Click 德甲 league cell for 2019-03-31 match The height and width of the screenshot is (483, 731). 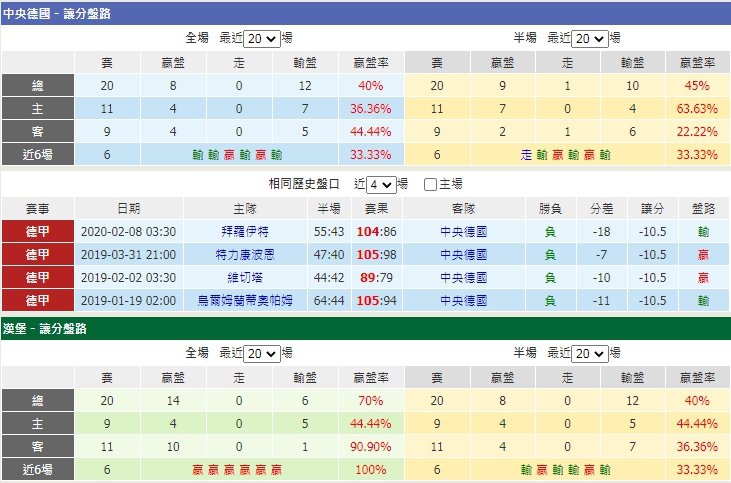38,255
